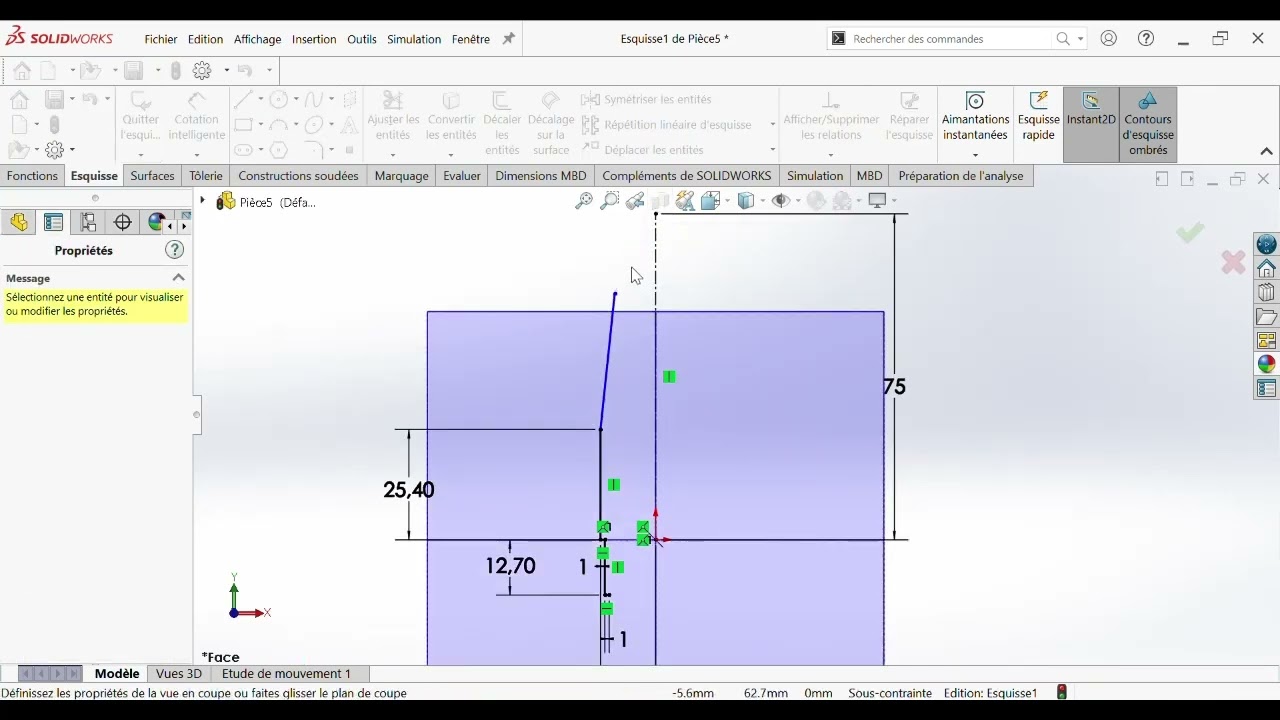Expand the Pièce5 flyout tree
This screenshot has height=720, width=1280.
(x=202, y=201)
